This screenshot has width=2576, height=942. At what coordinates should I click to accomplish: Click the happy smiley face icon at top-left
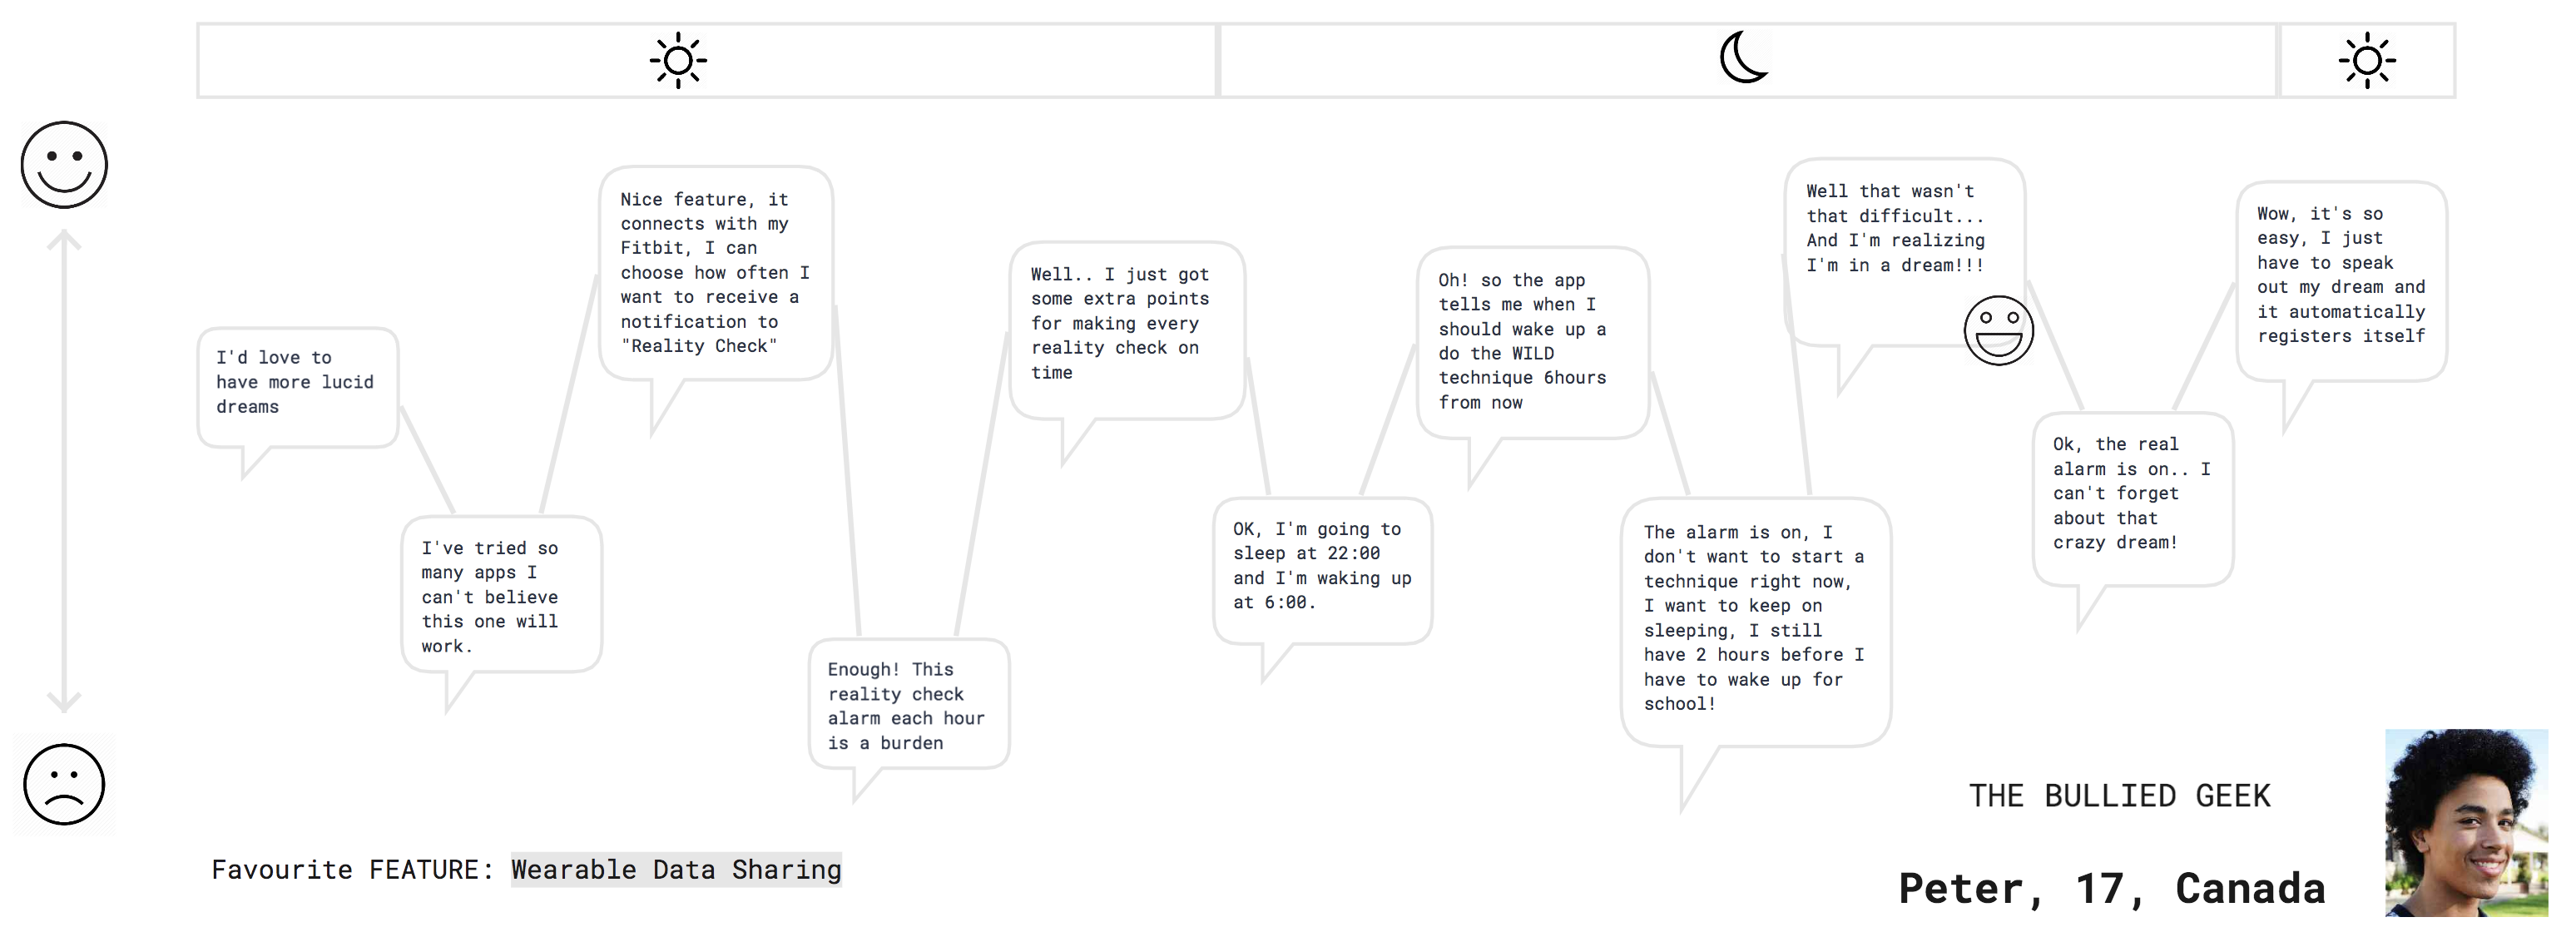pos(66,168)
